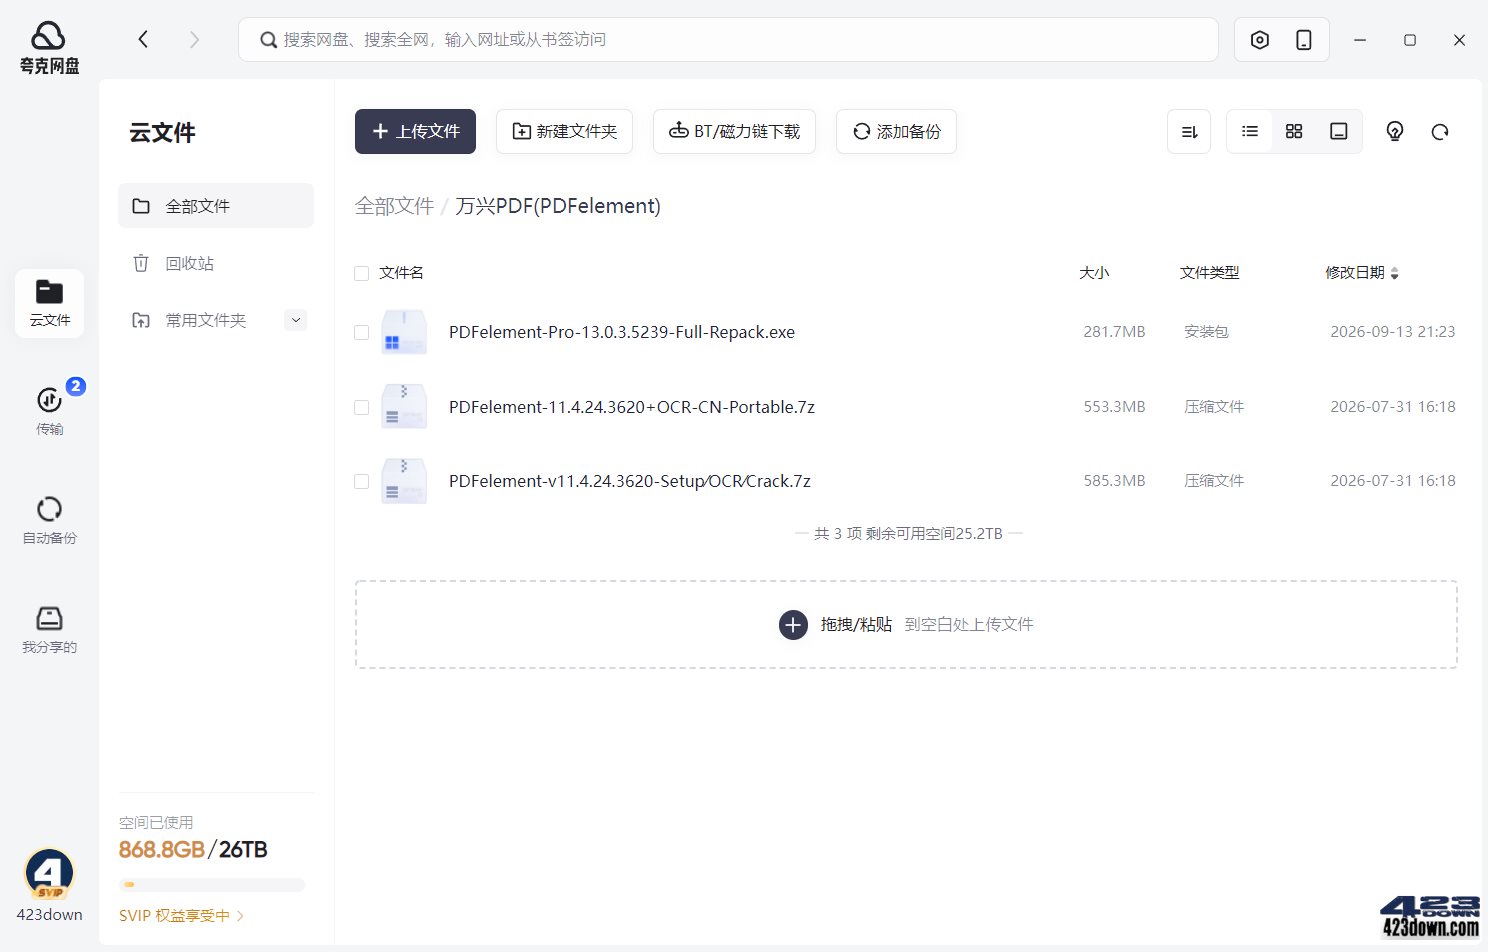1488x952 pixels.
Task: Click the plus icon in upload drop zone
Action: tap(793, 625)
